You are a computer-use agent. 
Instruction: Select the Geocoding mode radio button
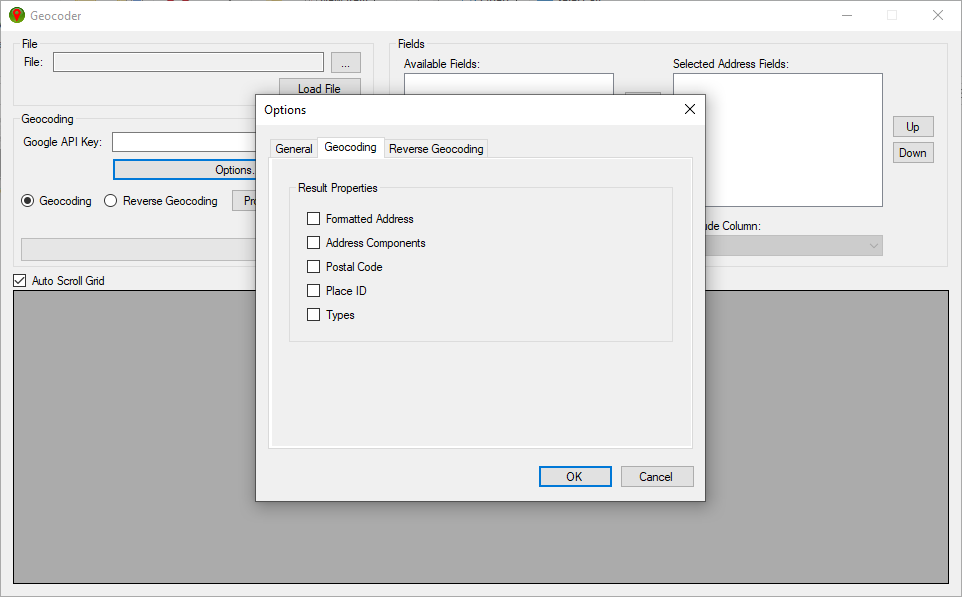pos(29,200)
